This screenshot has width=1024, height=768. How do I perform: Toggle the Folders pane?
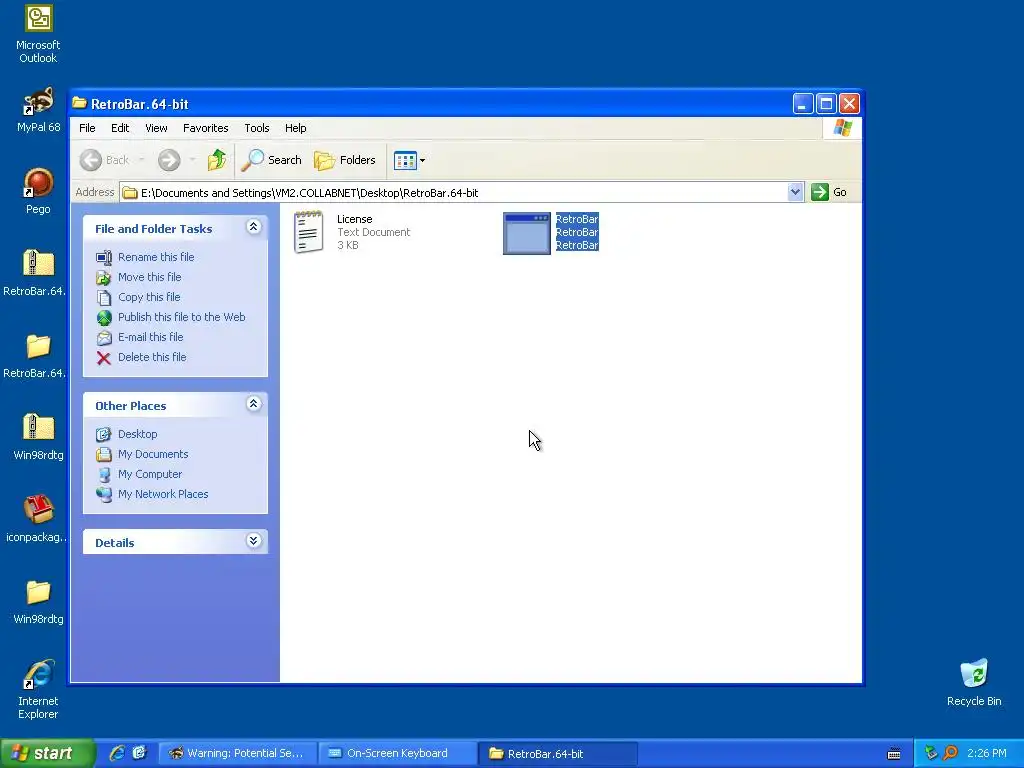(x=345, y=160)
